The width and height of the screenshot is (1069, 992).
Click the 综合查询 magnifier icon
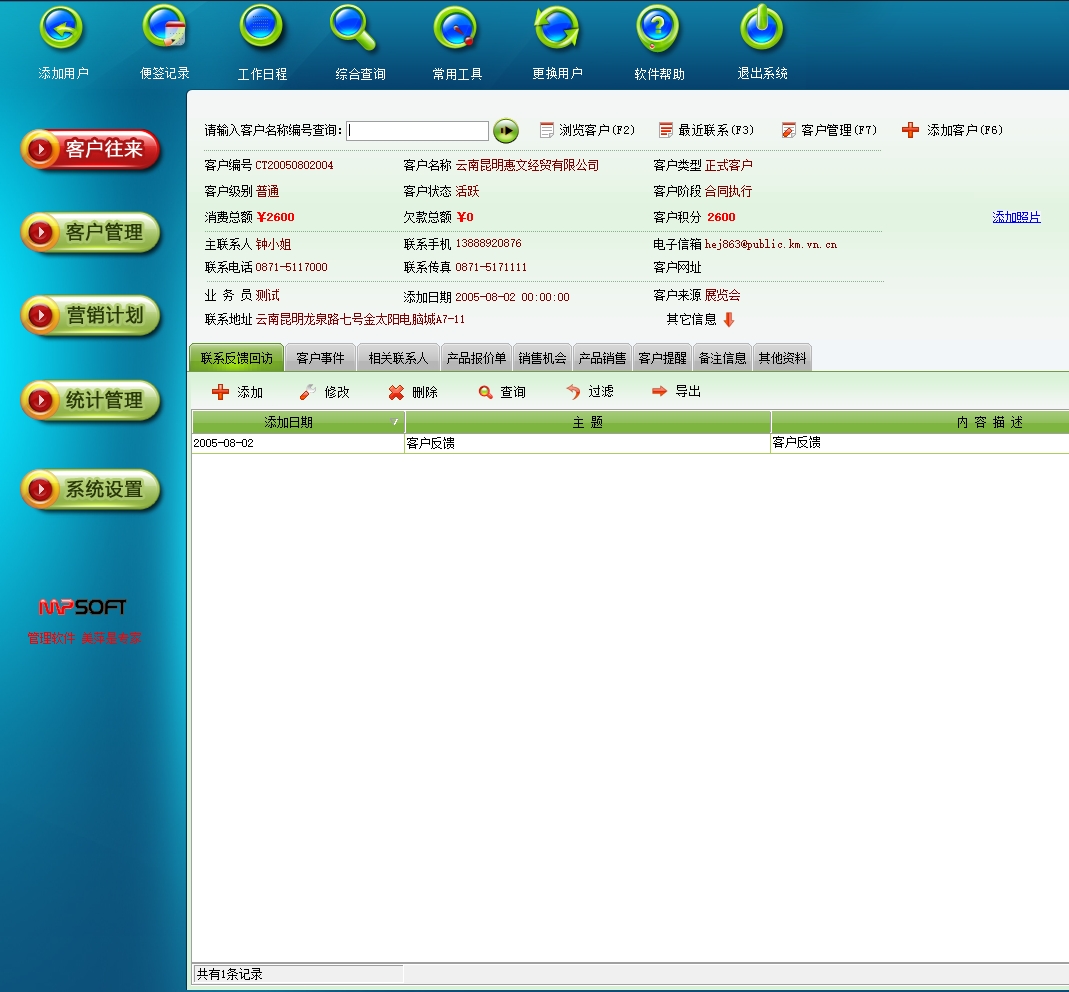[x=354, y=30]
